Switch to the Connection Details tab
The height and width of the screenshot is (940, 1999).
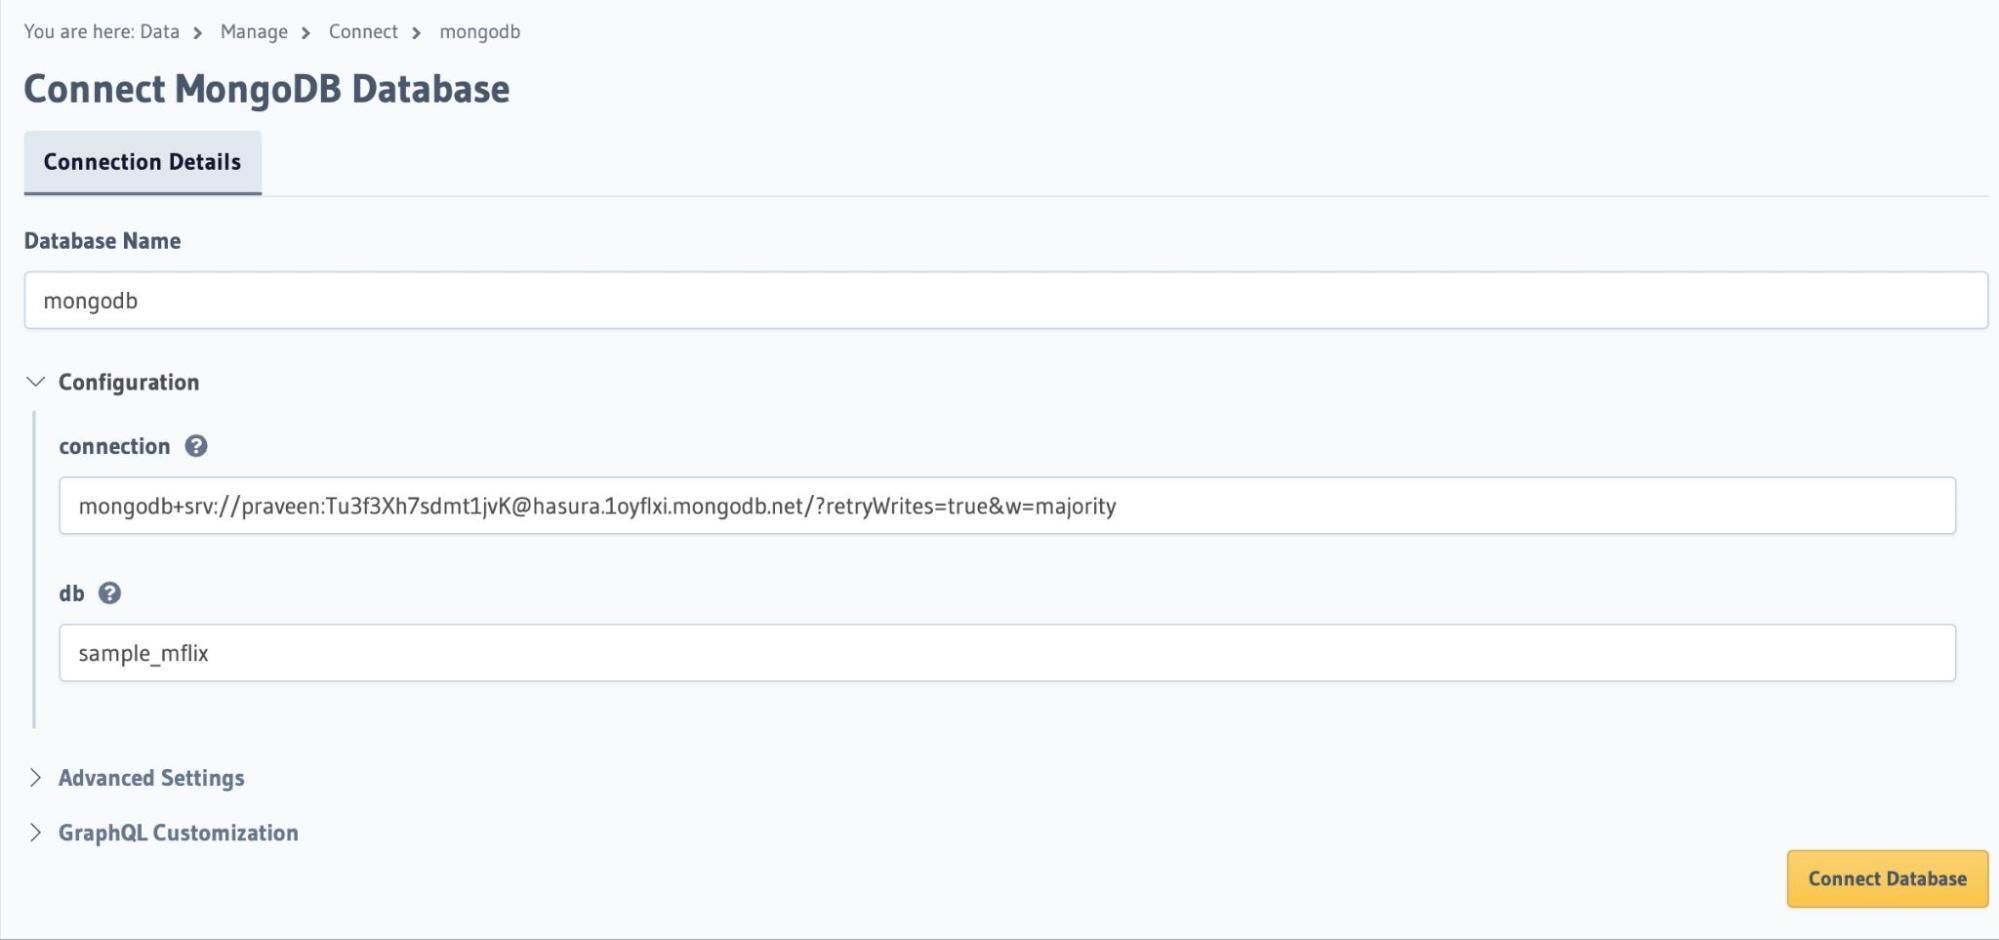pos(141,161)
